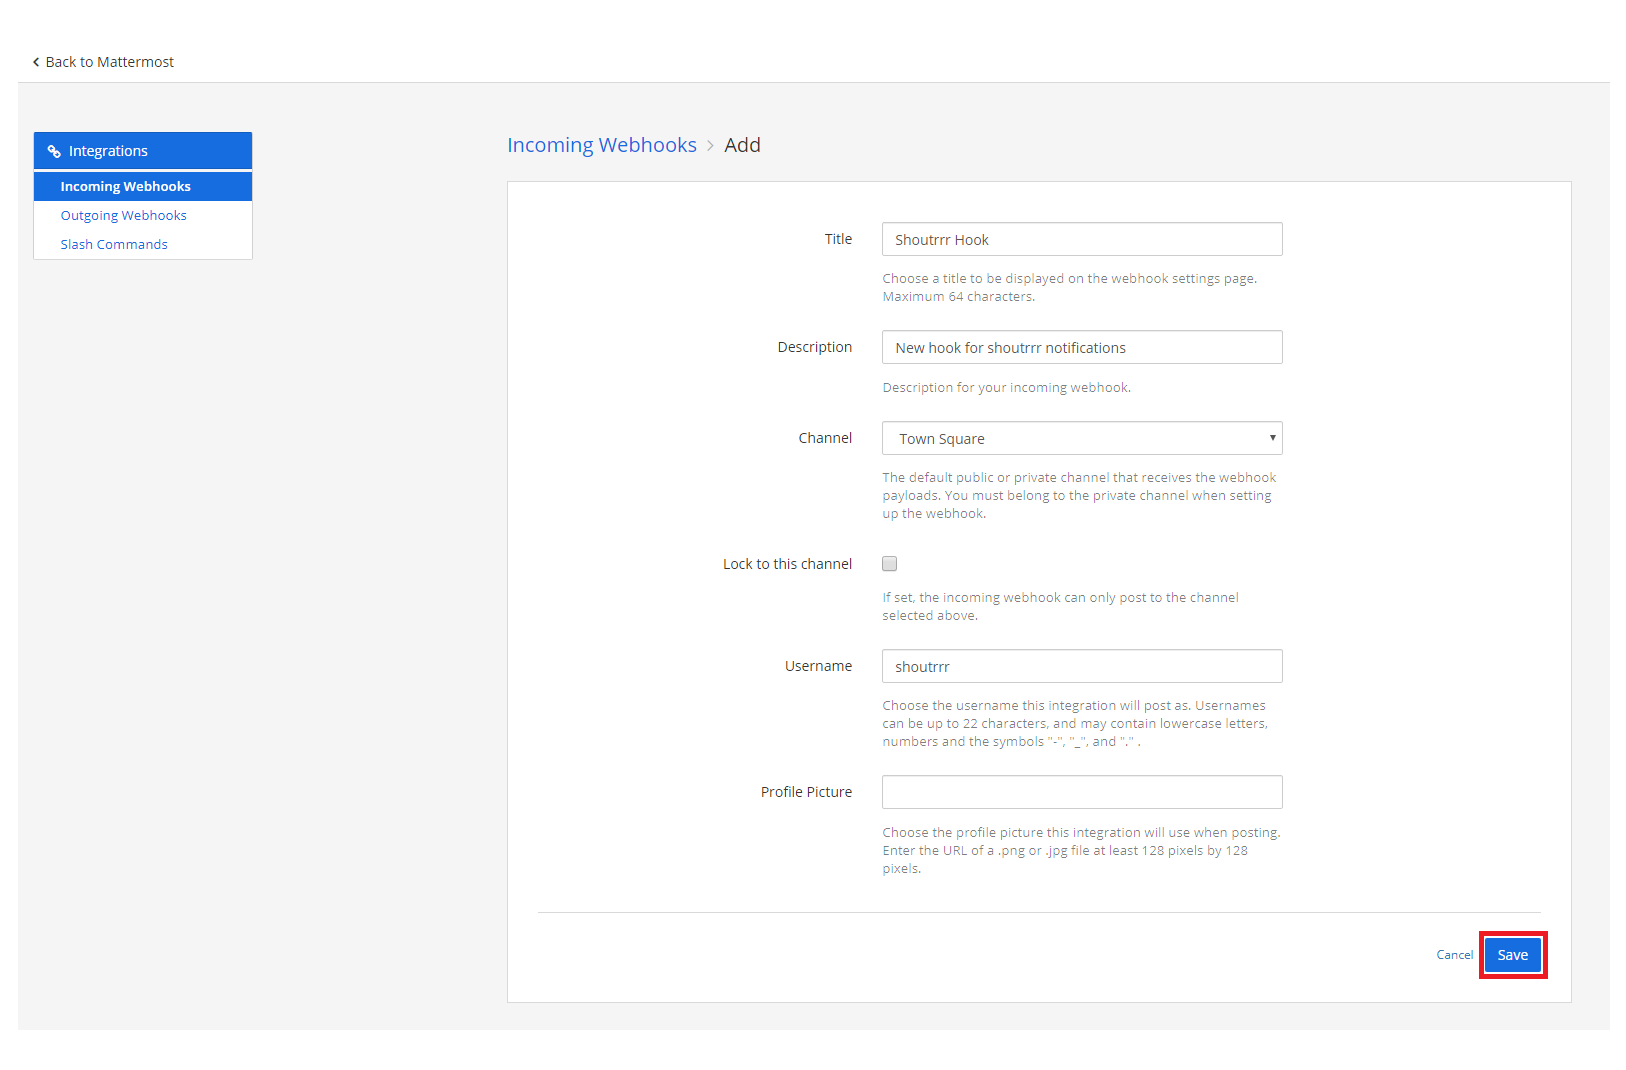Click the Description field with shoutrrr notifications

pos(1081,347)
